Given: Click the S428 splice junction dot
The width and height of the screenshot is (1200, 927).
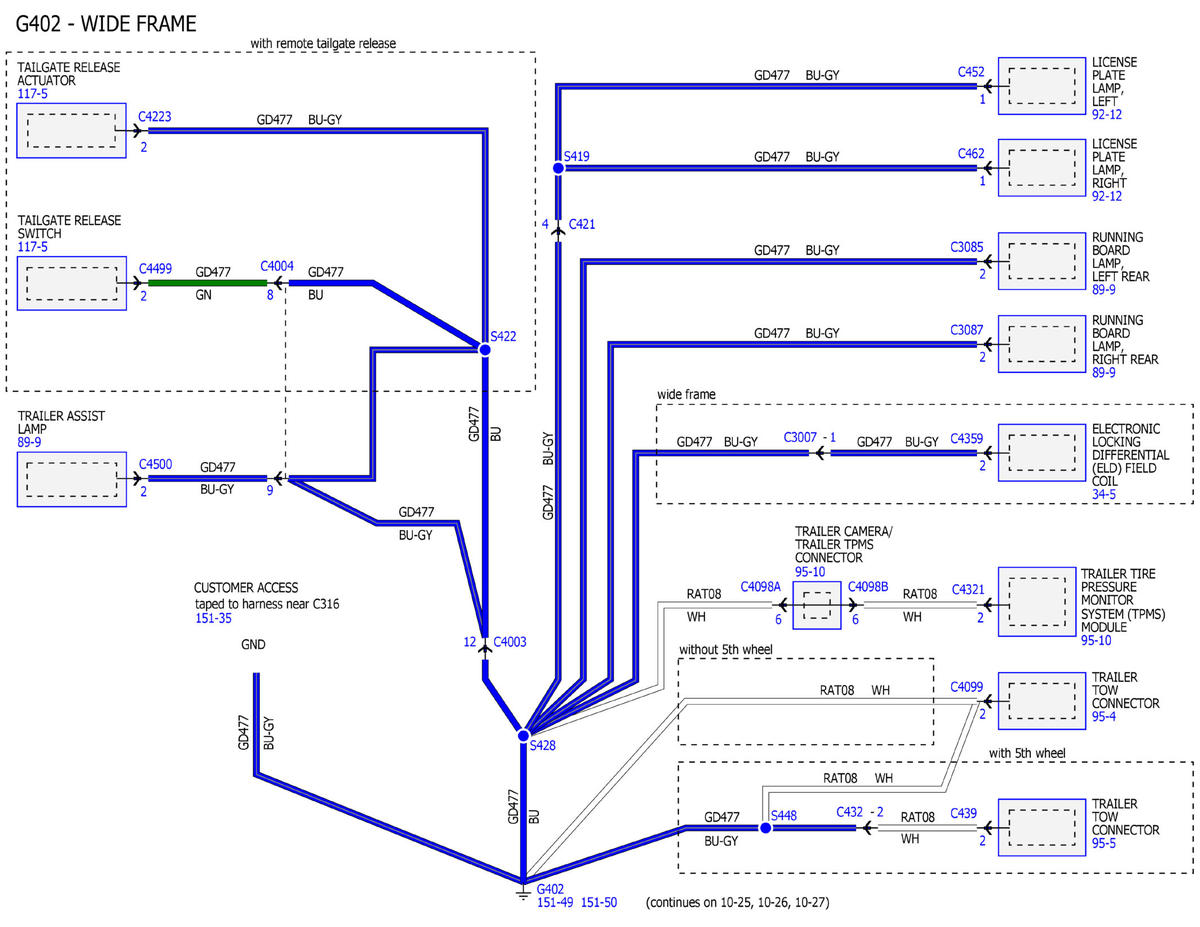Looking at the screenshot, I should (523, 735).
